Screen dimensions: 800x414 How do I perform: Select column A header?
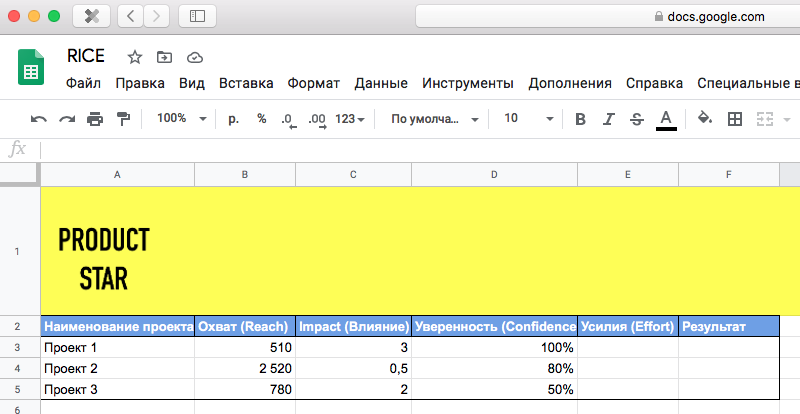coord(117,175)
